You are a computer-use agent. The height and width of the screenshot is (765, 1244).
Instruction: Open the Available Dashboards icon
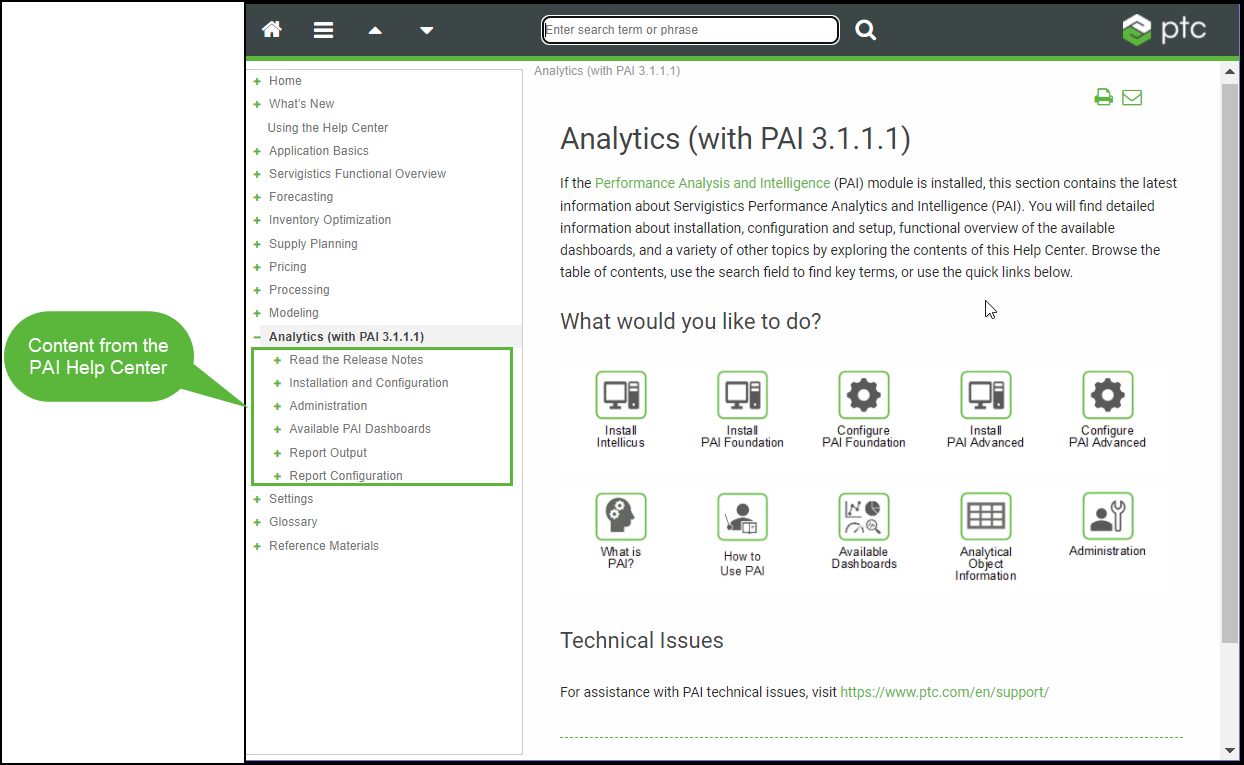tap(864, 517)
